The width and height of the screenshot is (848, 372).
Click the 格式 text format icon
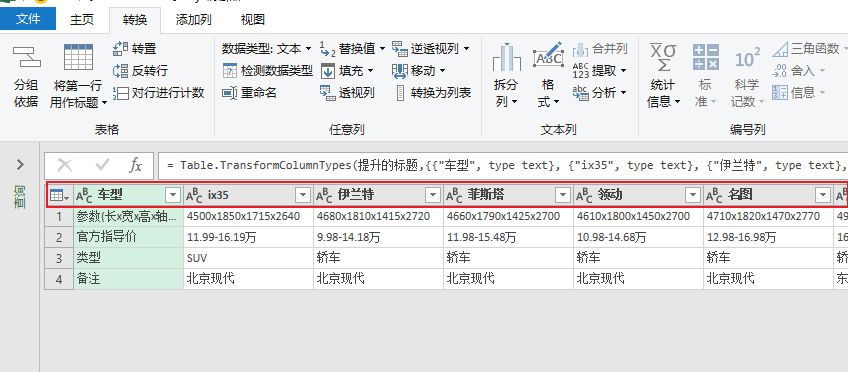[548, 56]
